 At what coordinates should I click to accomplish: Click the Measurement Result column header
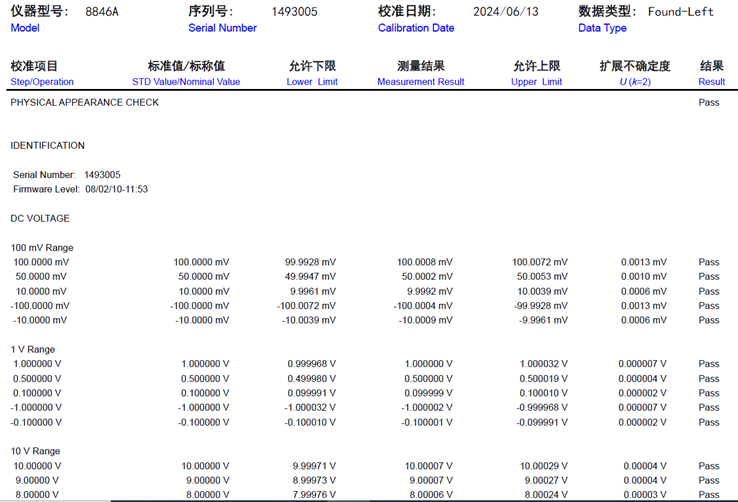click(421, 82)
